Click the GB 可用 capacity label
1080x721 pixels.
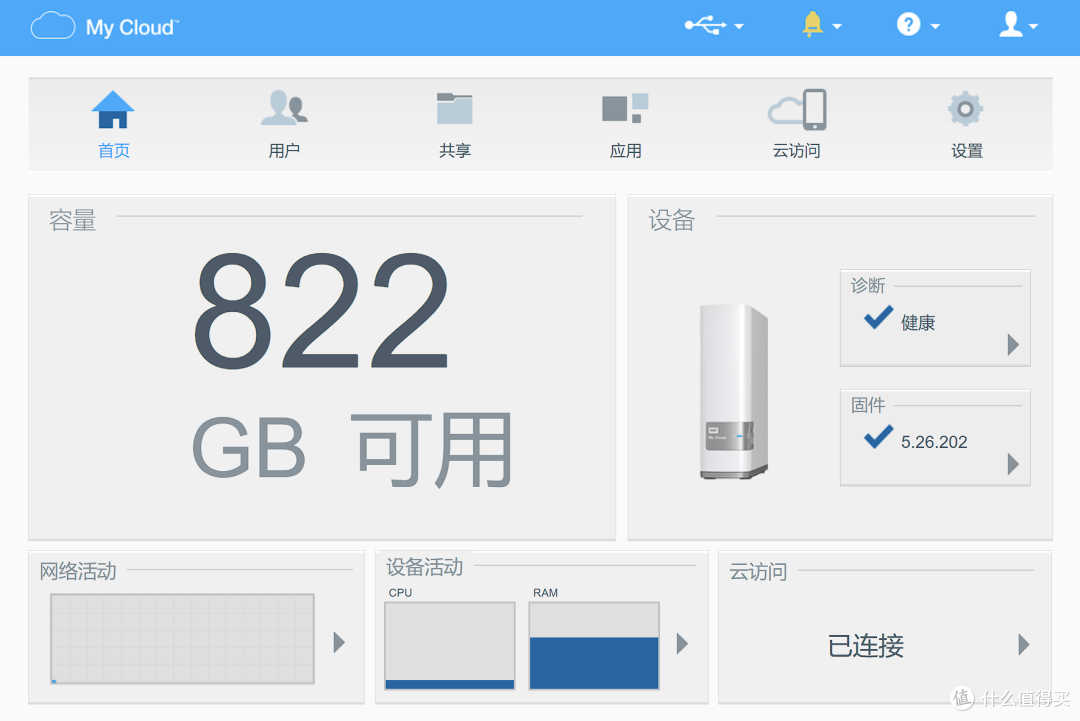tap(352, 450)
